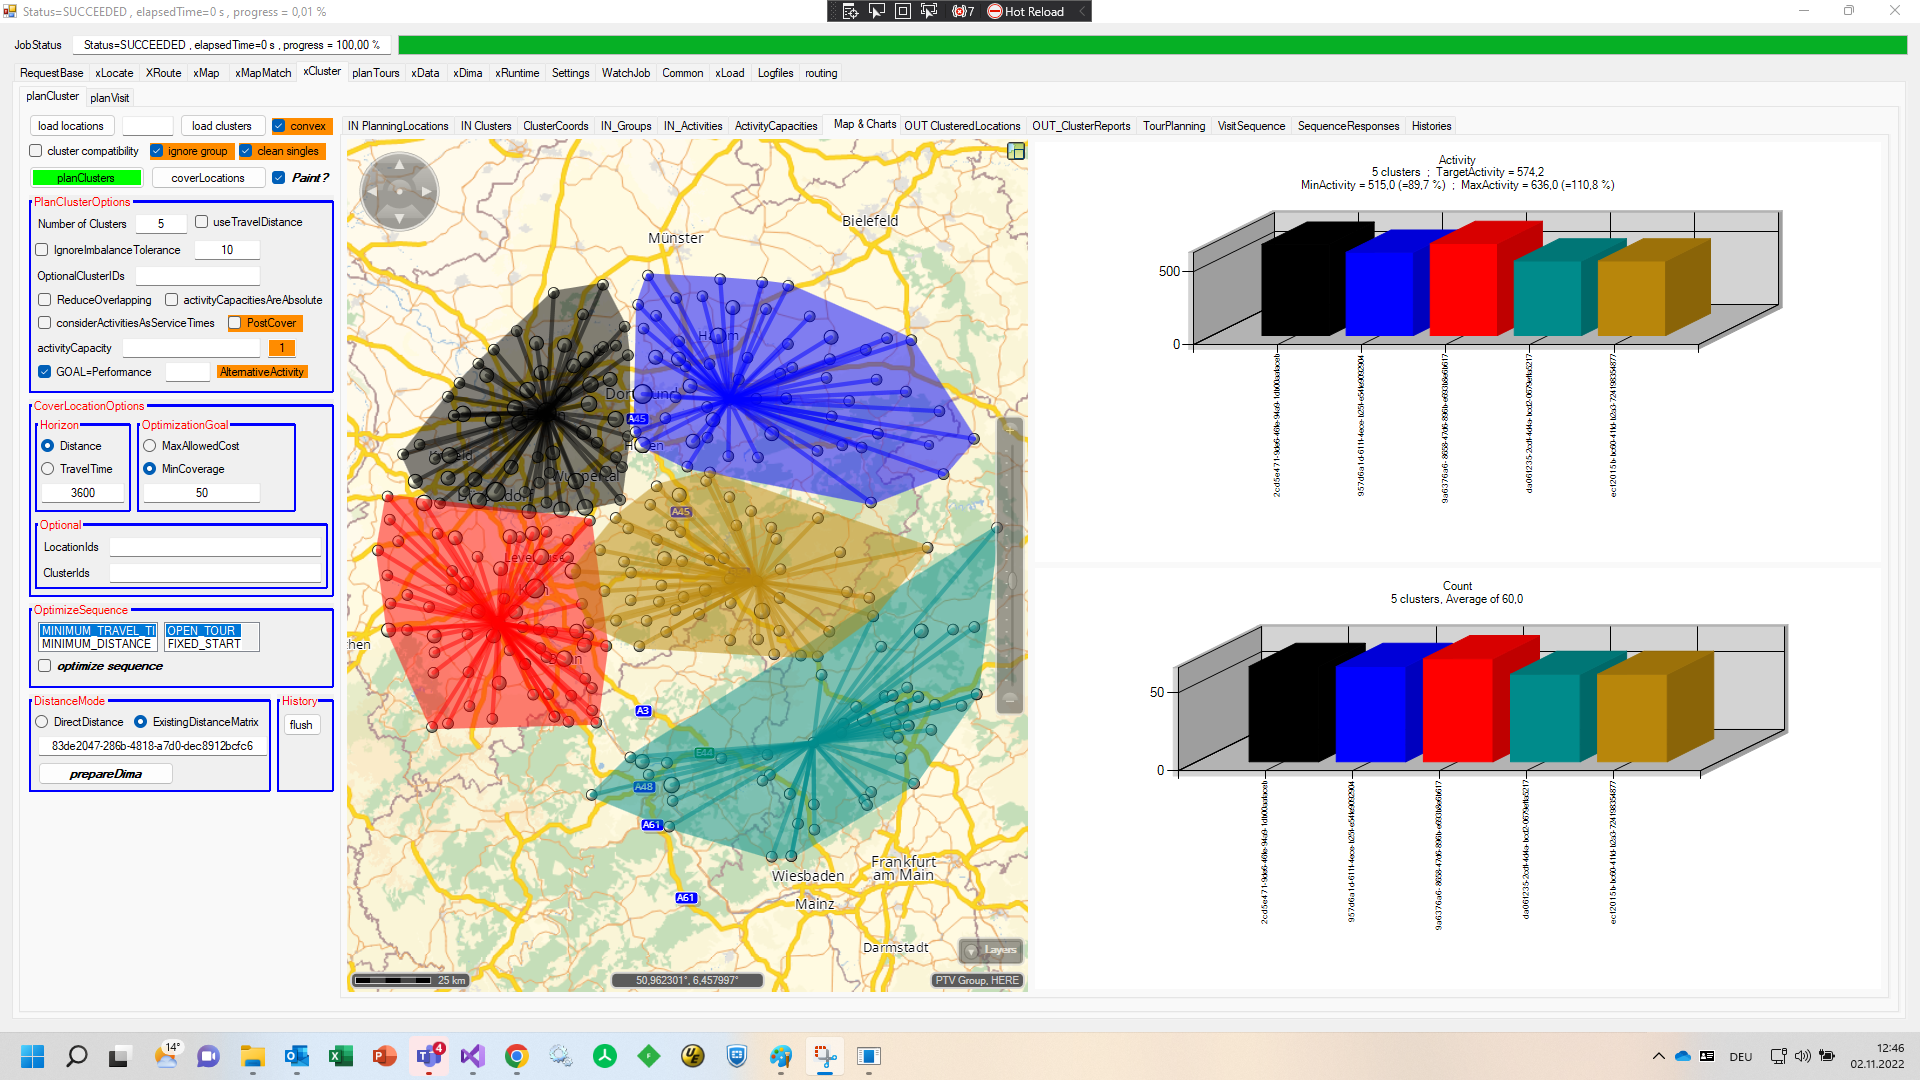Switch to the OUT_ClusterReports tab
The image size is (1920, 1080).
[1080, 126]
